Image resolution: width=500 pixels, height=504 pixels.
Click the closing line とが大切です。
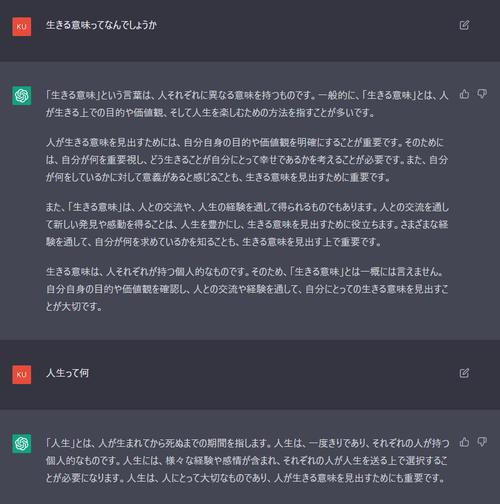74,306
